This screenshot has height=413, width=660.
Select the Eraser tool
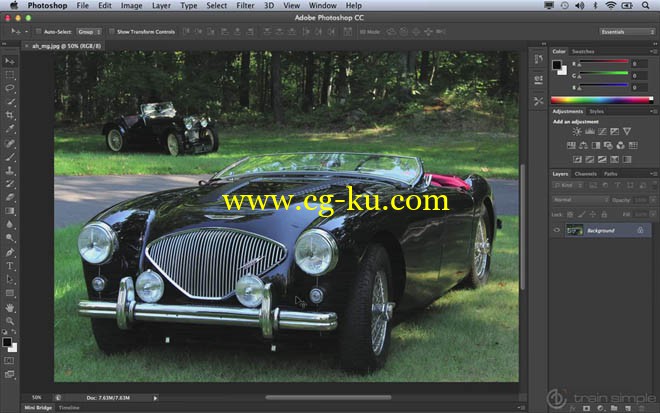coord(10,197)
